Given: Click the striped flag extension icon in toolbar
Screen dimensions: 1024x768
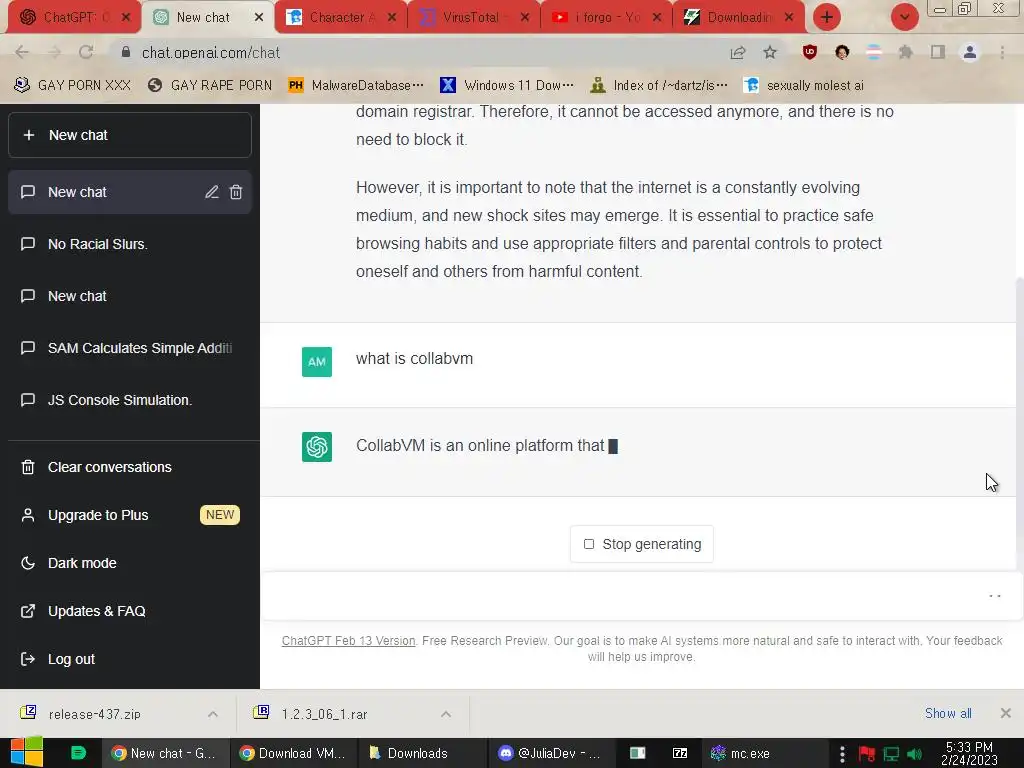Looking at the screenshot, I should (x=874, y=52).
